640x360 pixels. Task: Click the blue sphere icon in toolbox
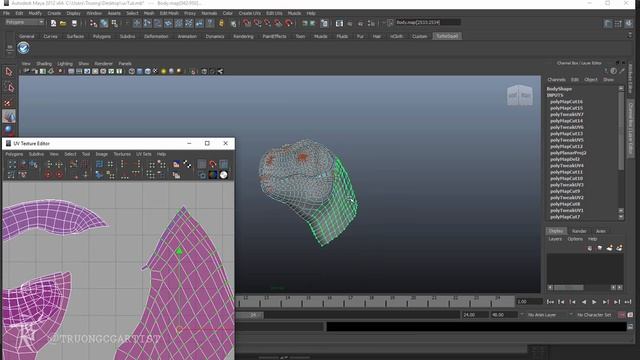[x=9, y=129]
